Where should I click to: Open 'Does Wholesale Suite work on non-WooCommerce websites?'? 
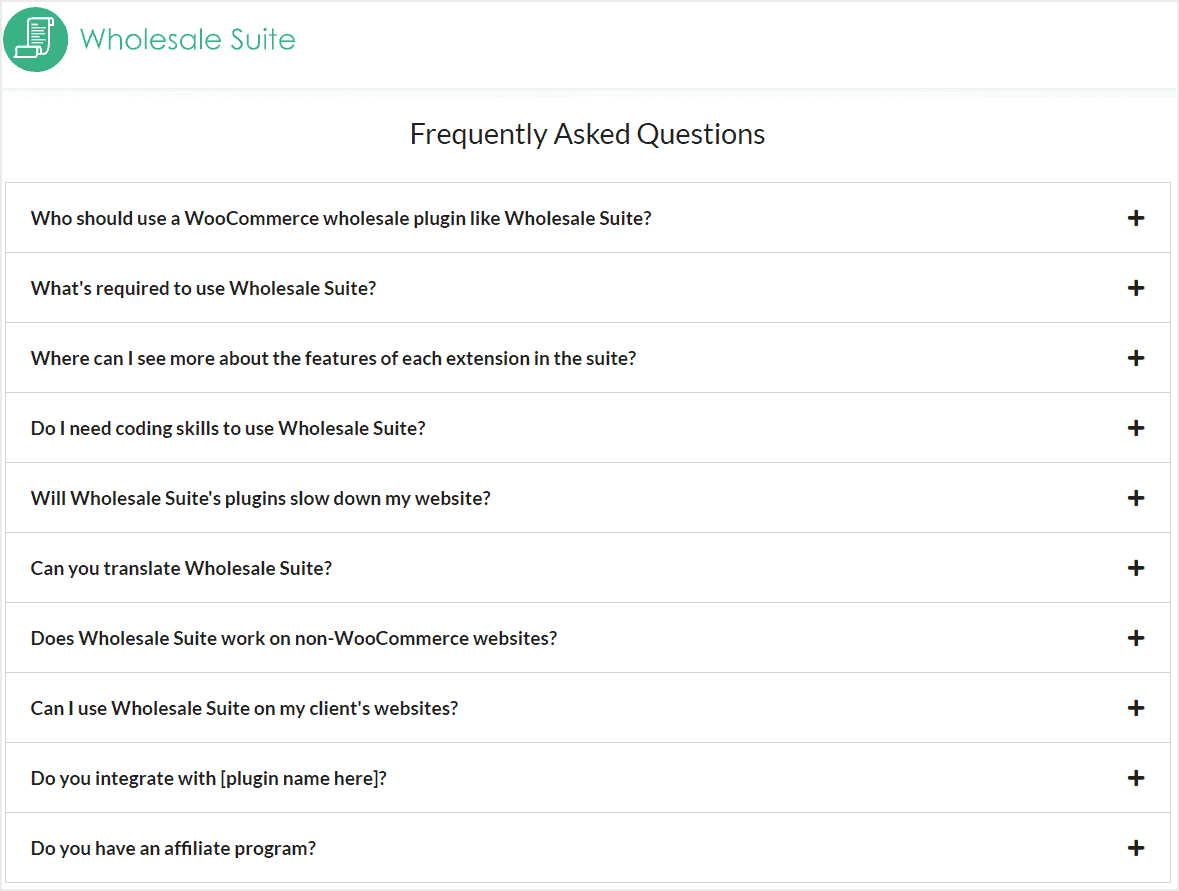click(x=588, y=638)
